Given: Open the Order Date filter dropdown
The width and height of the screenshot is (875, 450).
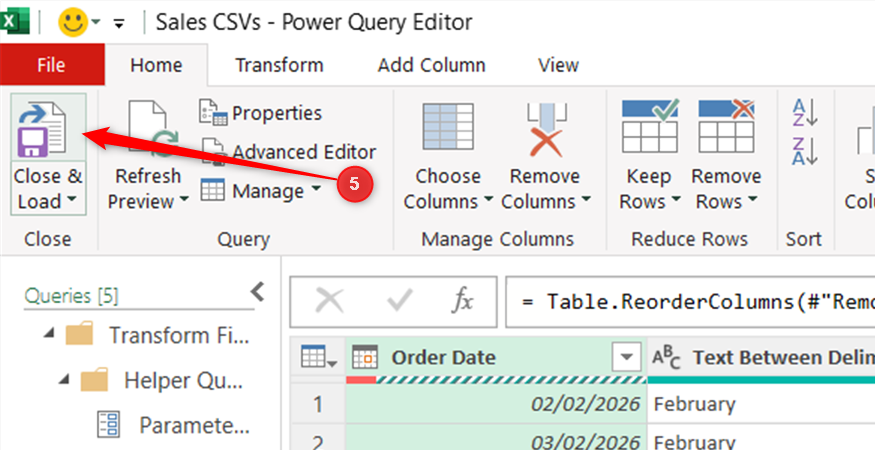Looking at the screenshot, I should (x=627, y=357).
